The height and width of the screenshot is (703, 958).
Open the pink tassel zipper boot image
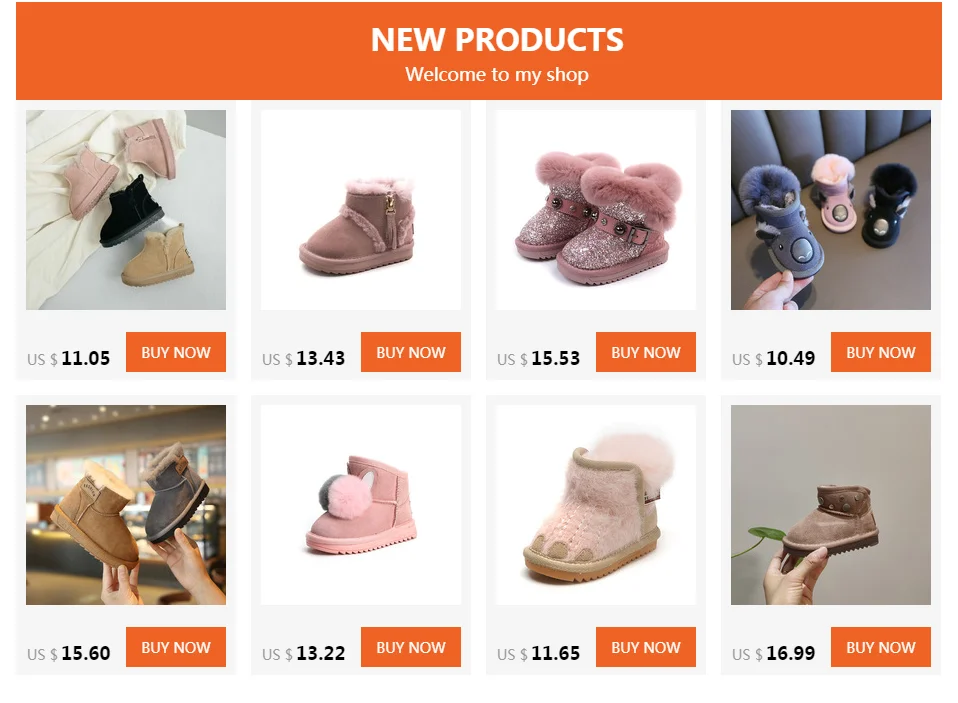click(x=360, y=209)
